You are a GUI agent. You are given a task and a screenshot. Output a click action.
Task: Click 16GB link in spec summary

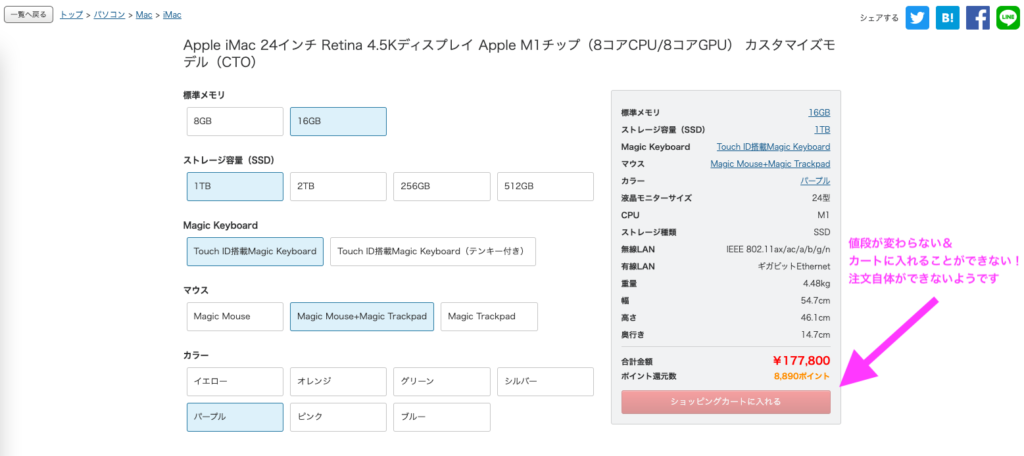click(819, 112)
